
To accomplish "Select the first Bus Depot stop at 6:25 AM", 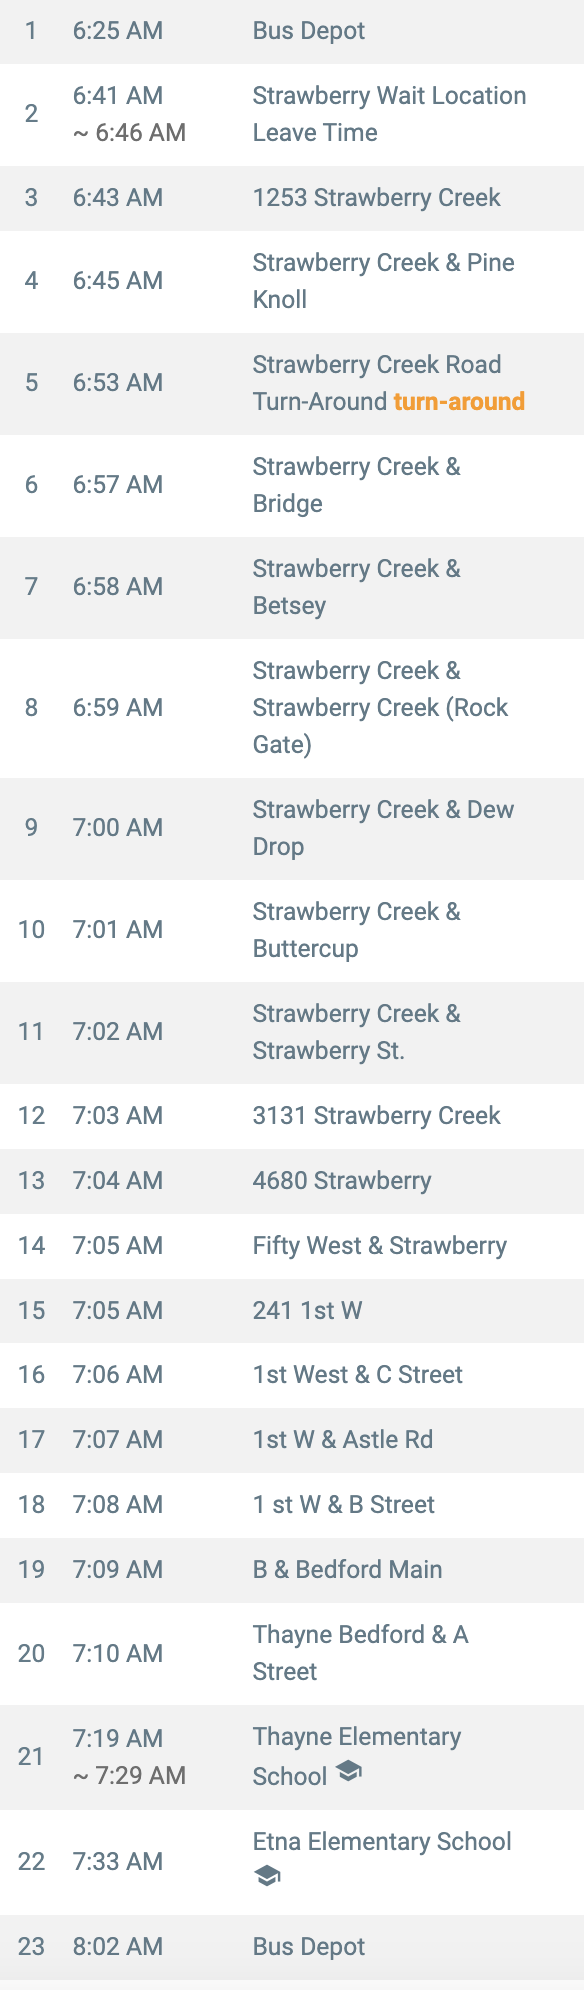I will pyautogui.click(x=292, y=31).
